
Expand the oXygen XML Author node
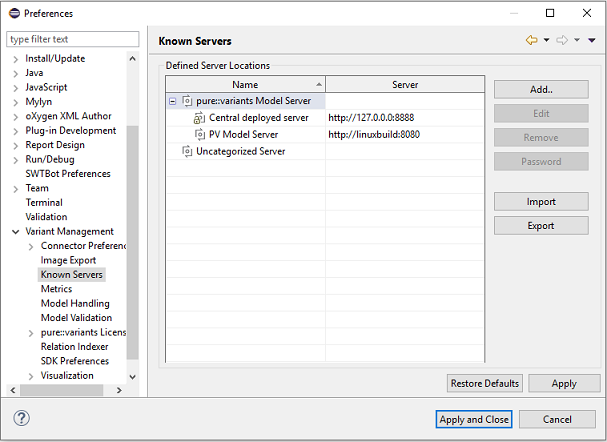(15, 117)
